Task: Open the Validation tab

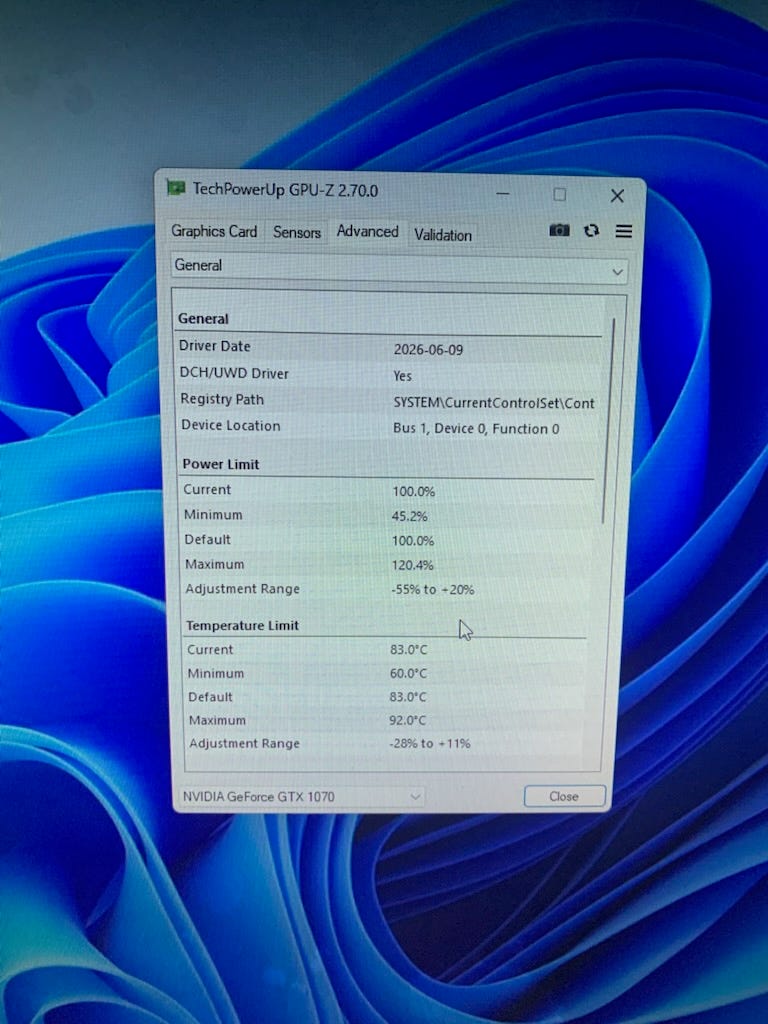Action: 443,235
